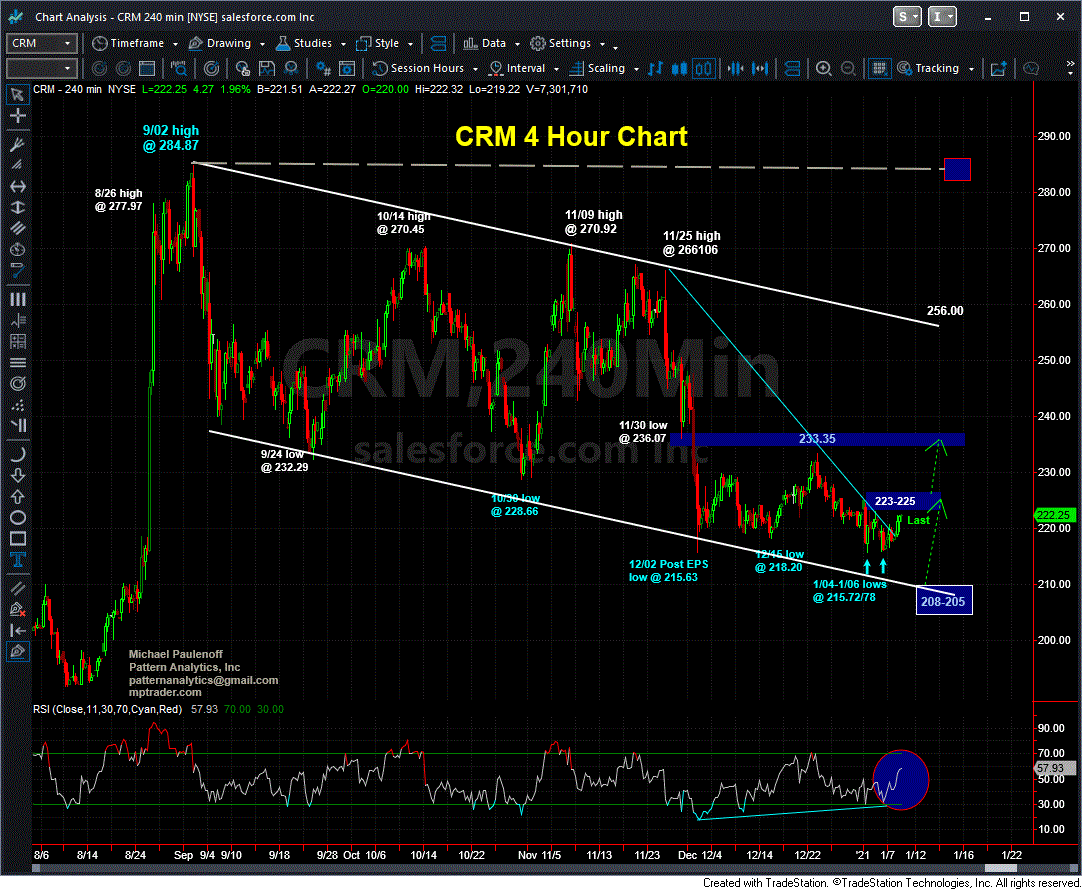Open the Timeframe menu
Screen dimensions: 1082x889
coord(135,43)
